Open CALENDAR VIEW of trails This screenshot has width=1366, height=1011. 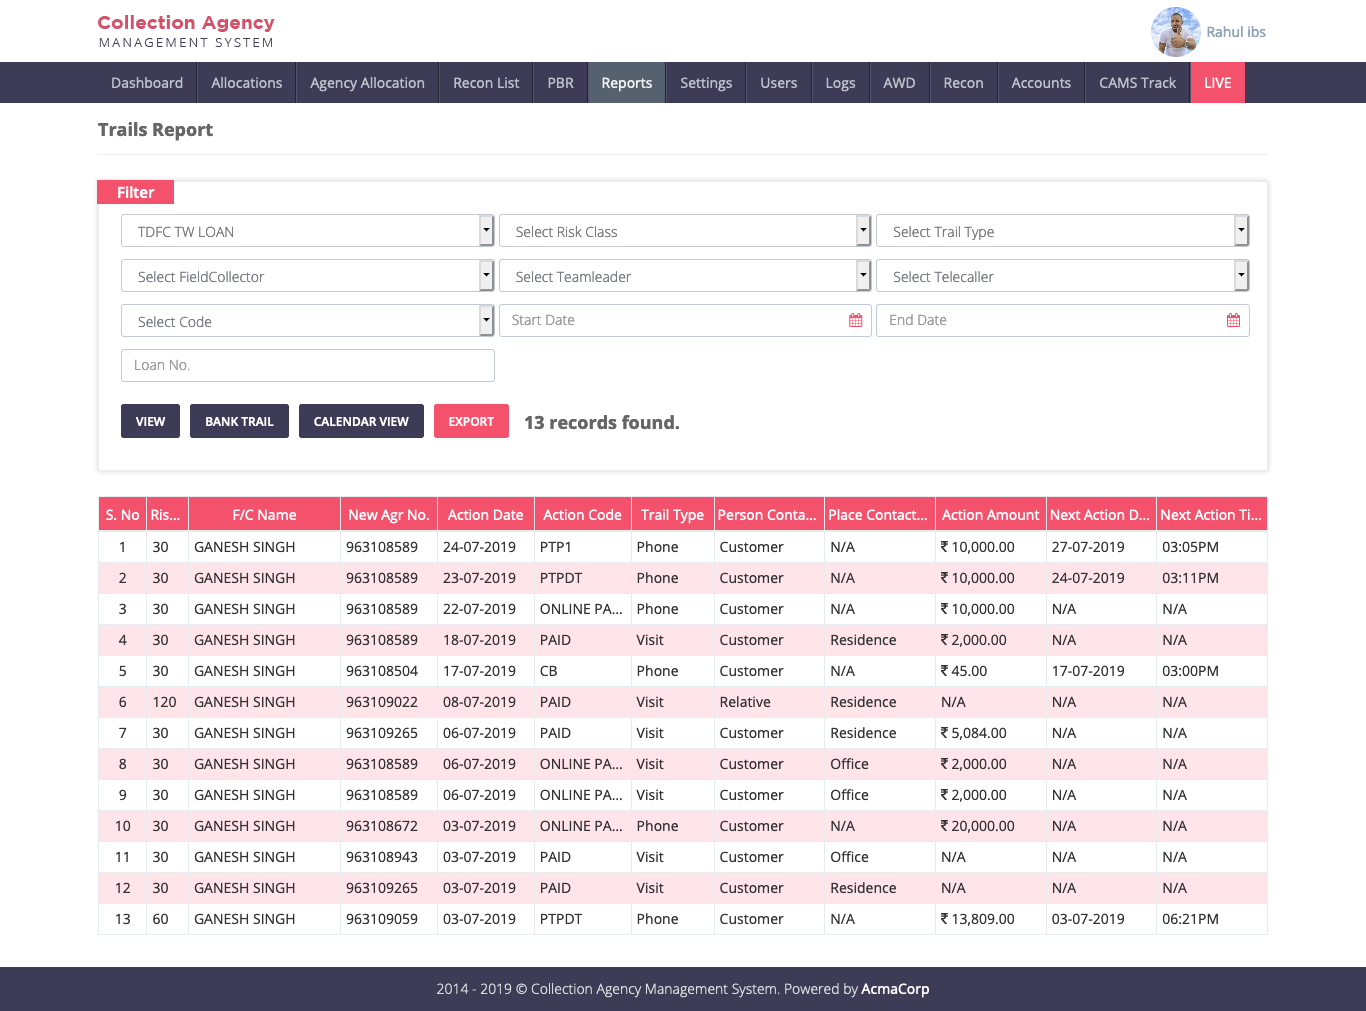(x=361, y=421)
